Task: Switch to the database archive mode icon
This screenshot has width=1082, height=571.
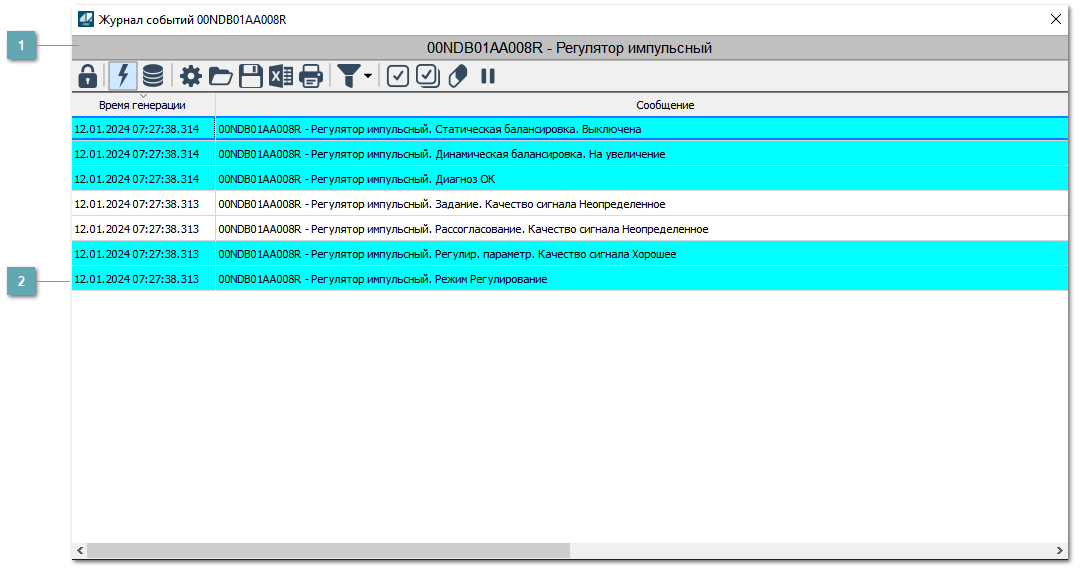Action: tap(153, 76)
